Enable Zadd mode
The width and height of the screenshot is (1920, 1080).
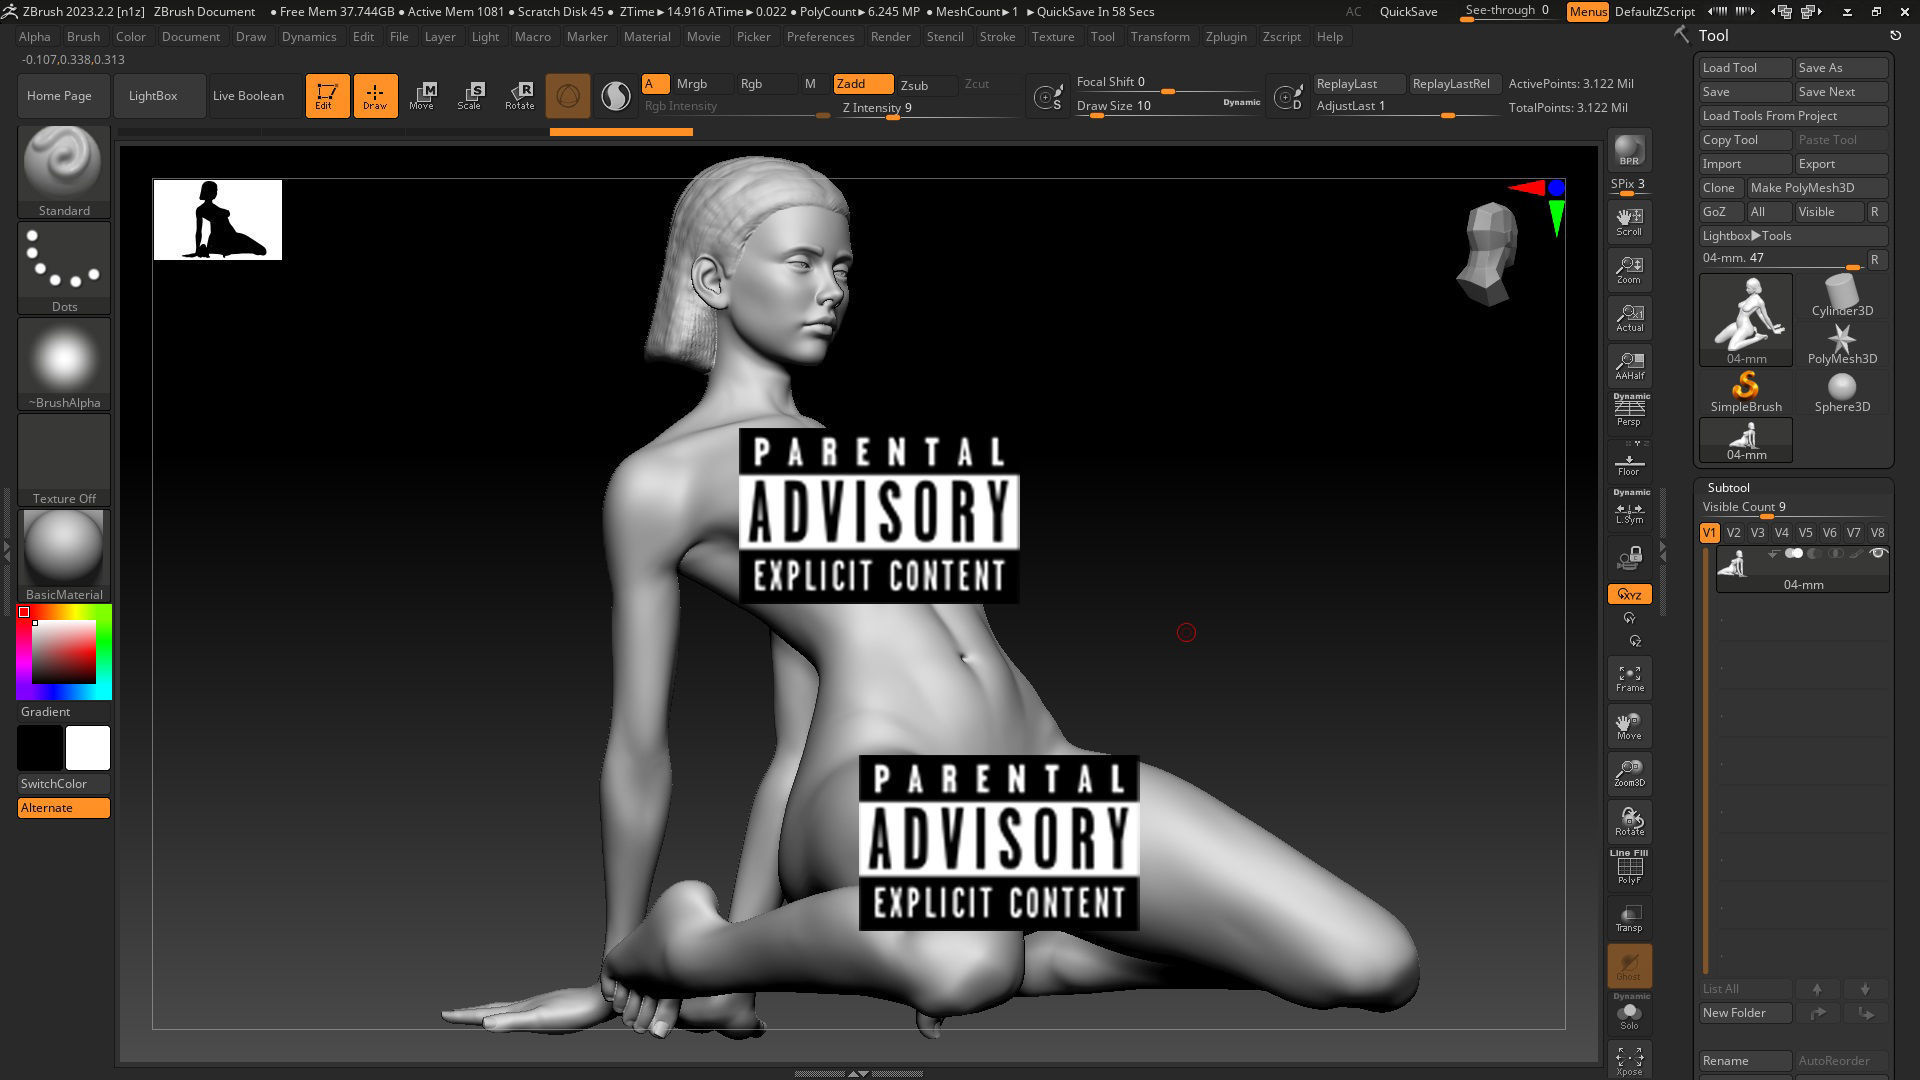[x=863, y=84]
